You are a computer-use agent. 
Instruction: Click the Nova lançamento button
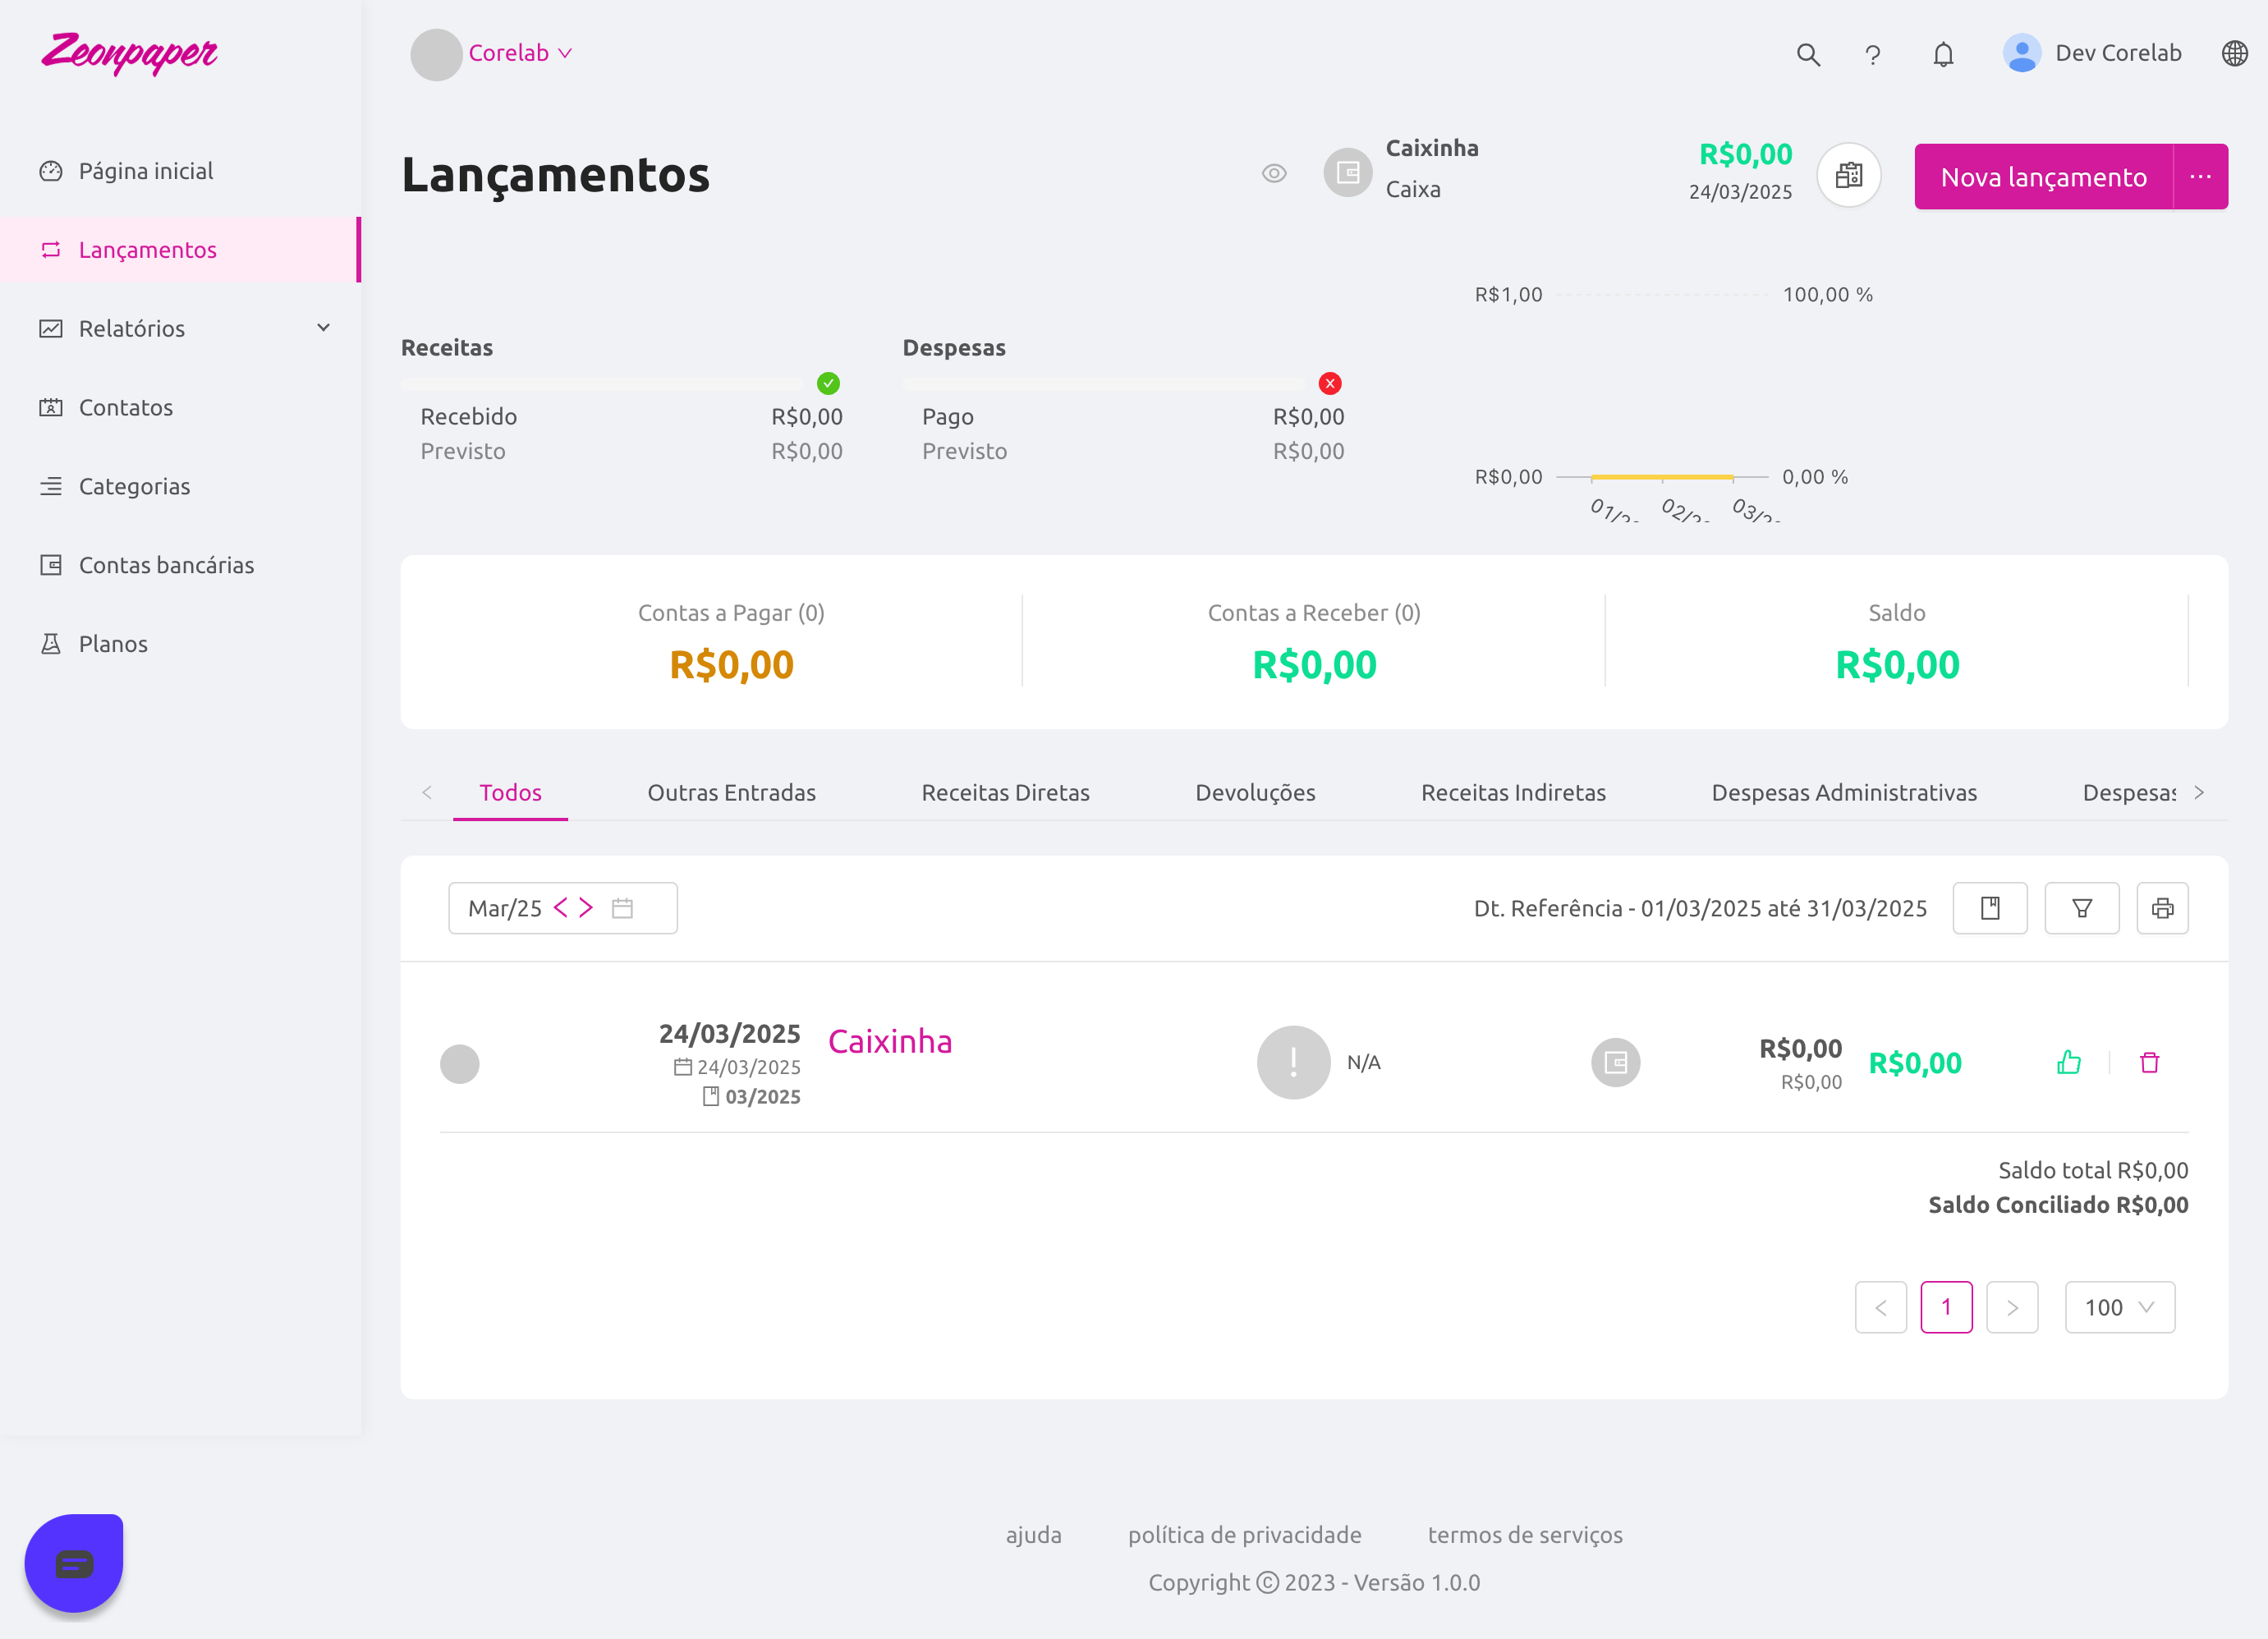2043,177
